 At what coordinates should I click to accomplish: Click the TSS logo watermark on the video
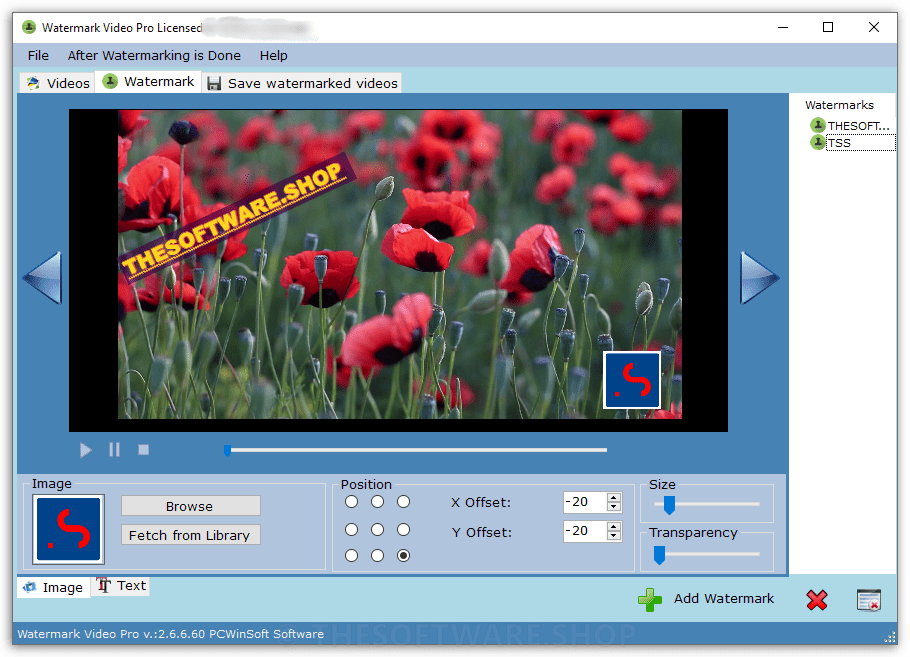coord(632,380)
